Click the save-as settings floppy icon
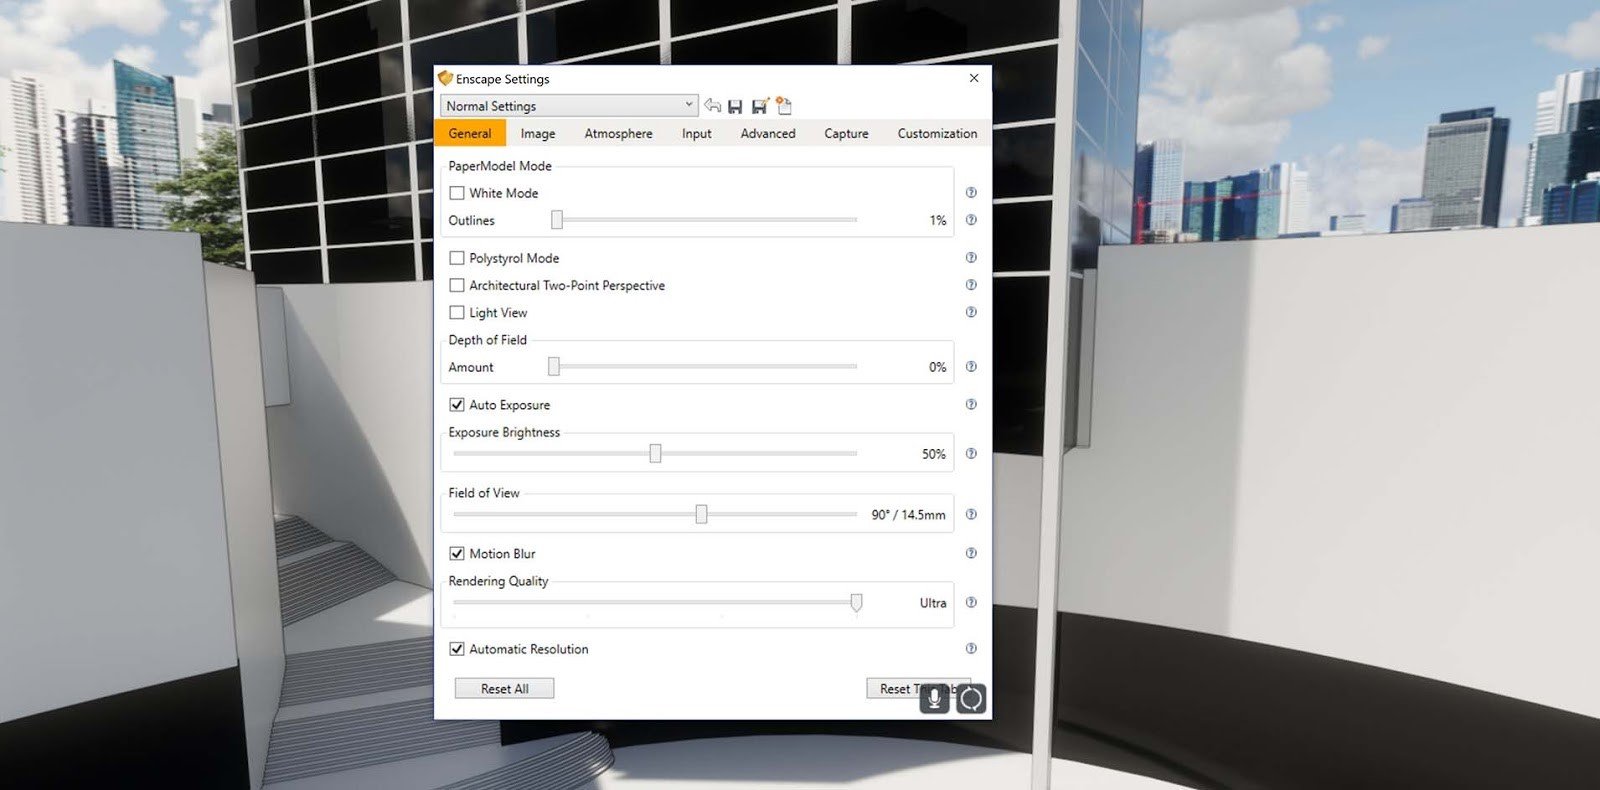The height and width of the screenshot is (790, 1600). pyautogui.click(x=759, y=105)
